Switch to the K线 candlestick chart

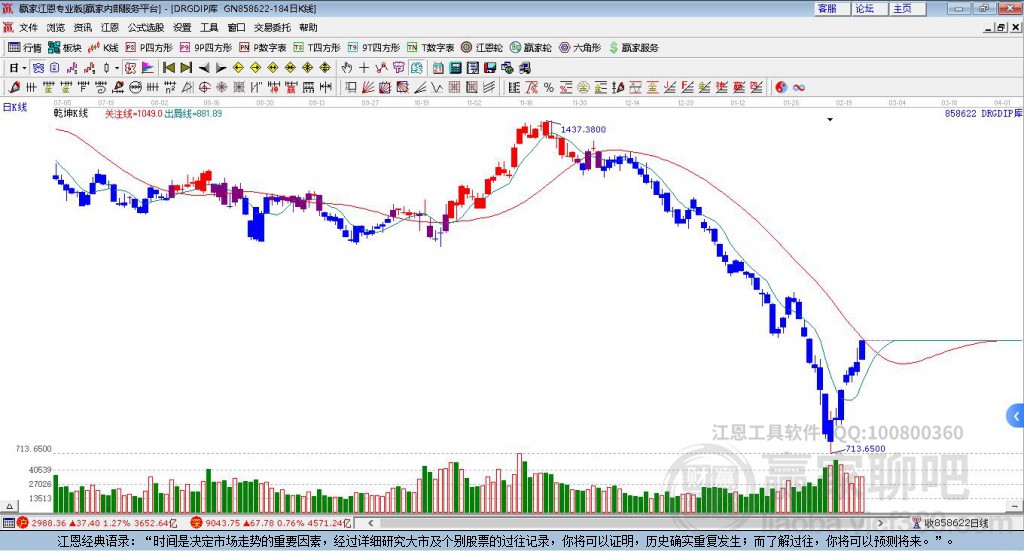click(103, 48)
